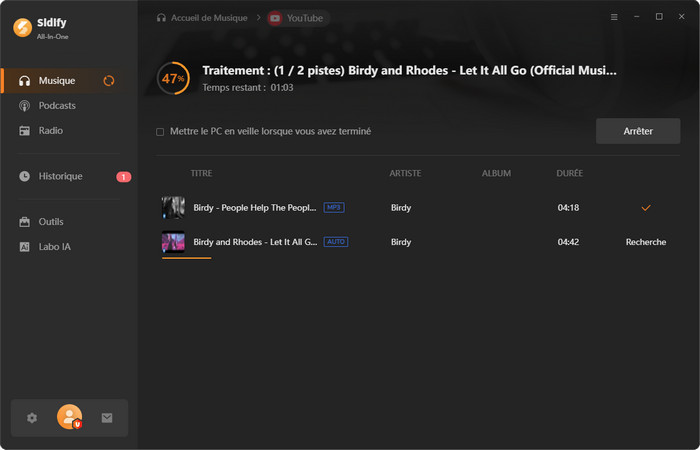This screenshot has width=700, height=450.
Task: Open the Podcasts section
Action: click(57, 106)
